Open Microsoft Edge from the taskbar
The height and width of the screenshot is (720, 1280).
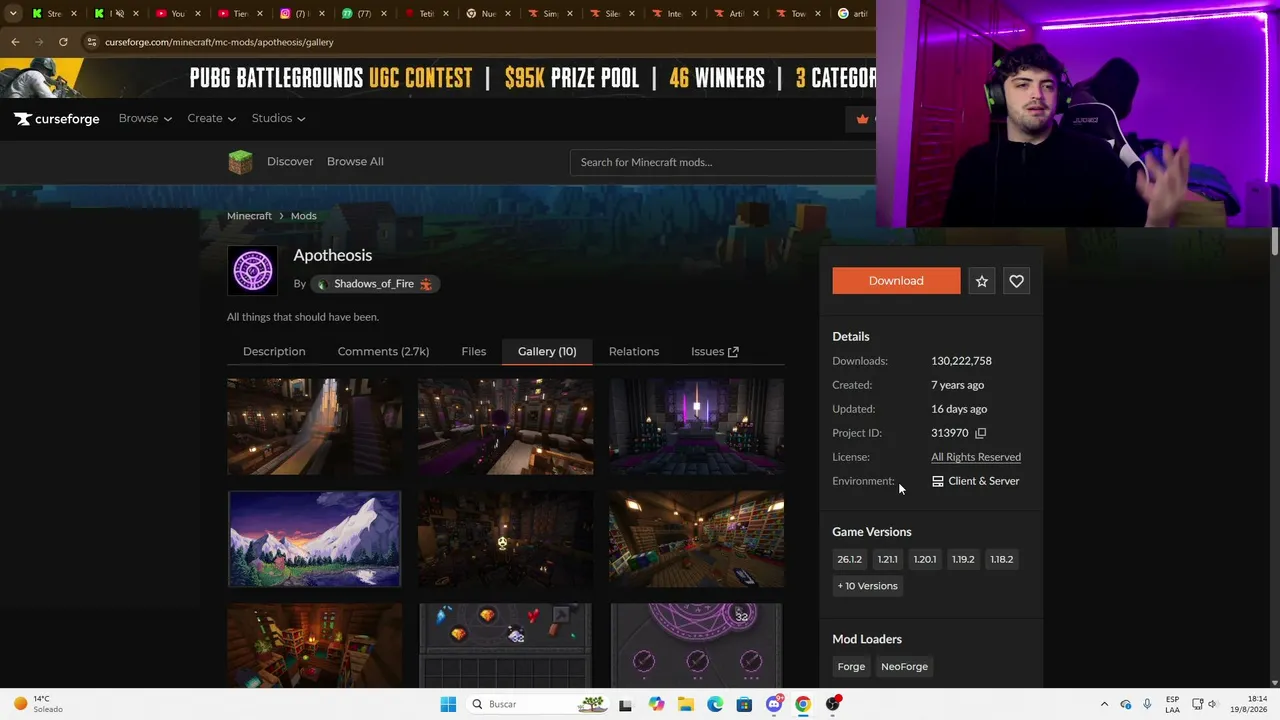coord(715,704)
